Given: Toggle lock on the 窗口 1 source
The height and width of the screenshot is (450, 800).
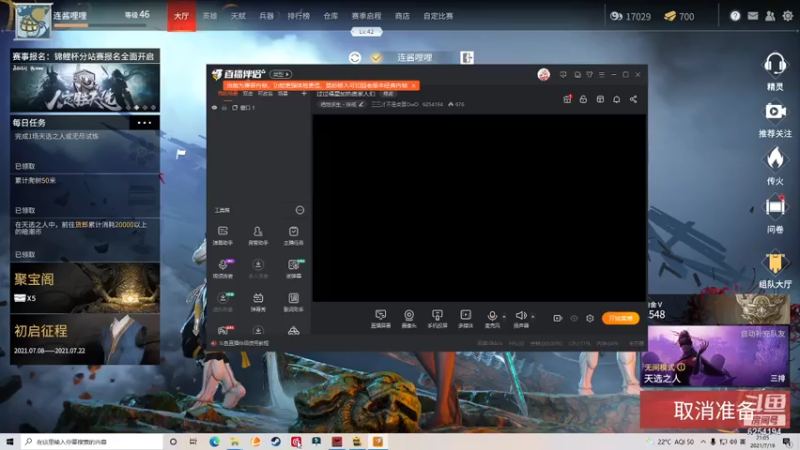Looking at the screenshot, I should coord(224,108).
